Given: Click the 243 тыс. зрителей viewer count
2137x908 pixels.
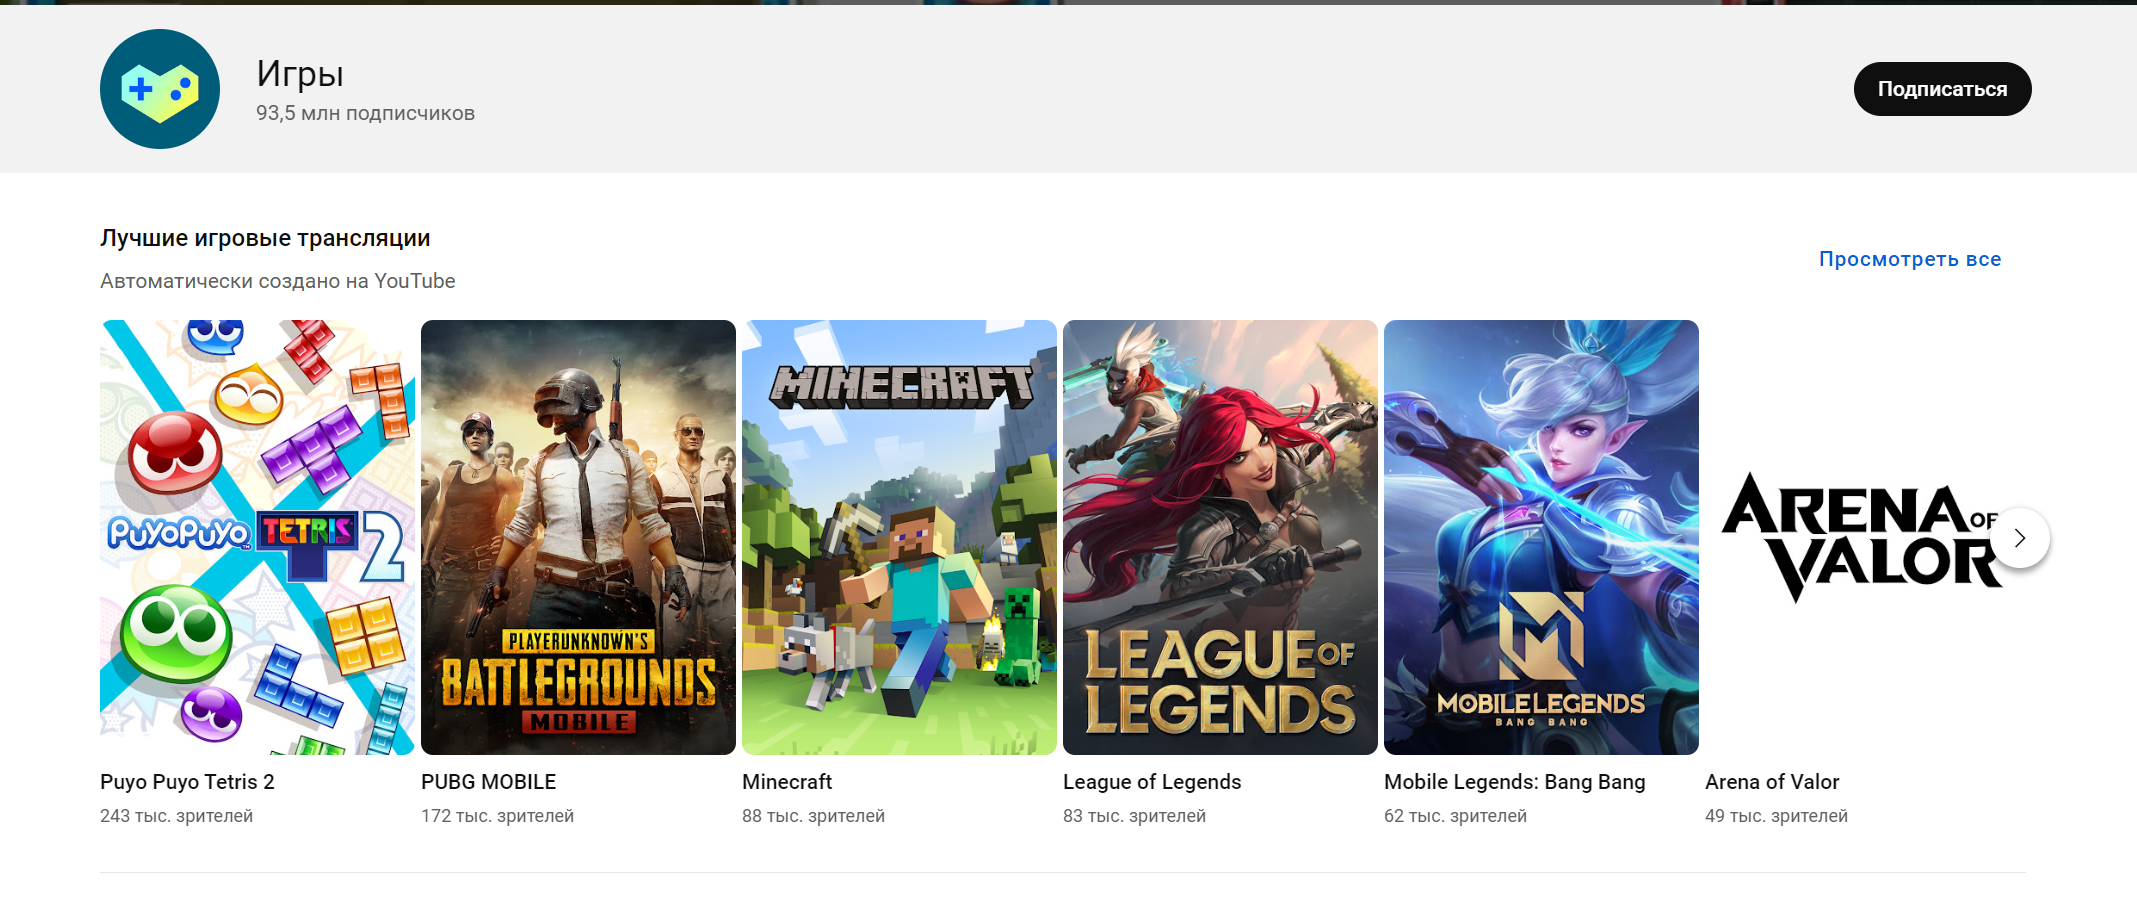Looking at the screenshot, I should pyautogui.click(x=177, y=816).
